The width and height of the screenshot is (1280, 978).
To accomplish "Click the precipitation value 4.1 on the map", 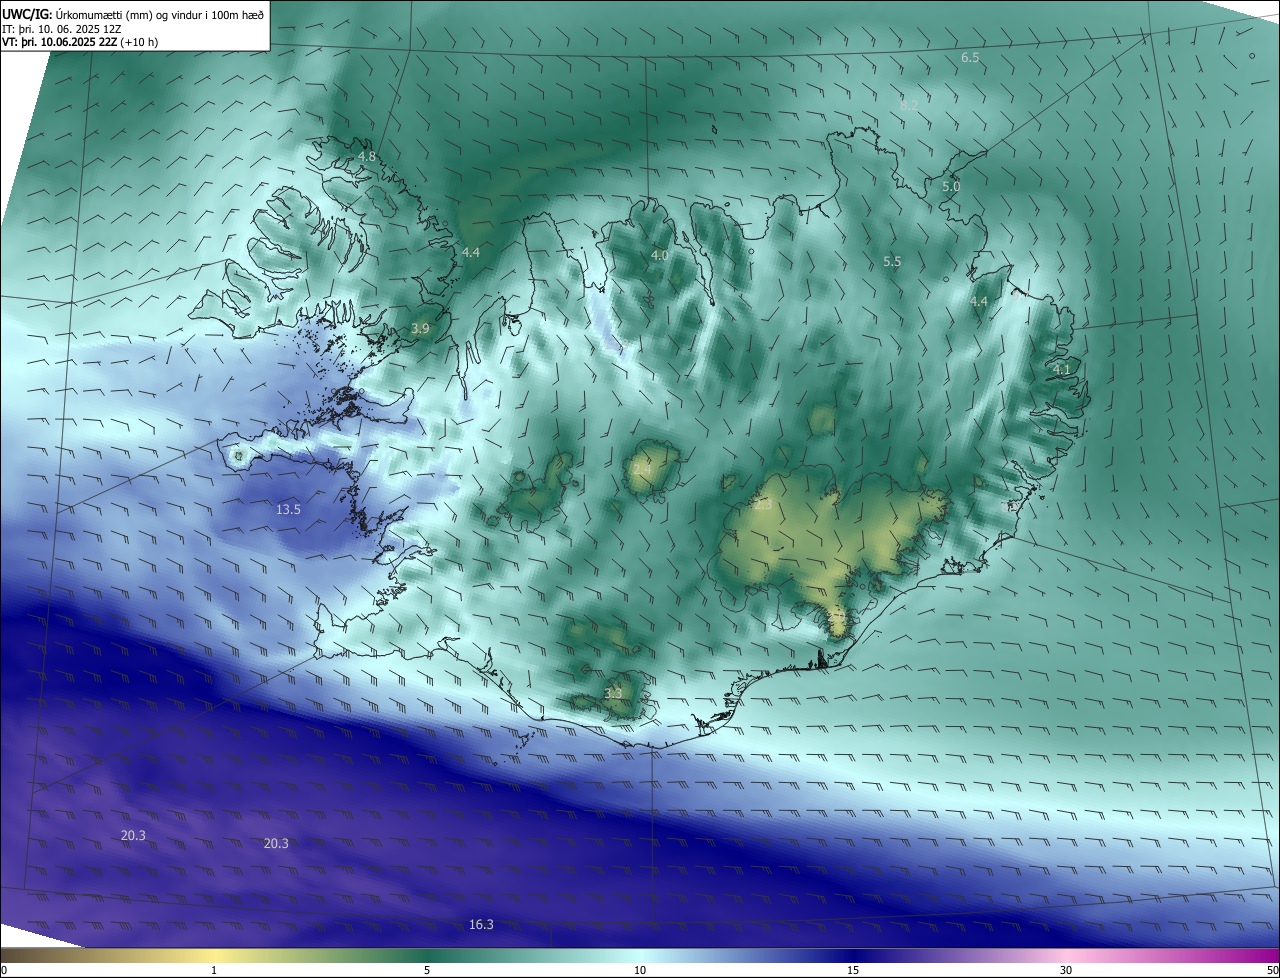I will tap(1061, 369).
